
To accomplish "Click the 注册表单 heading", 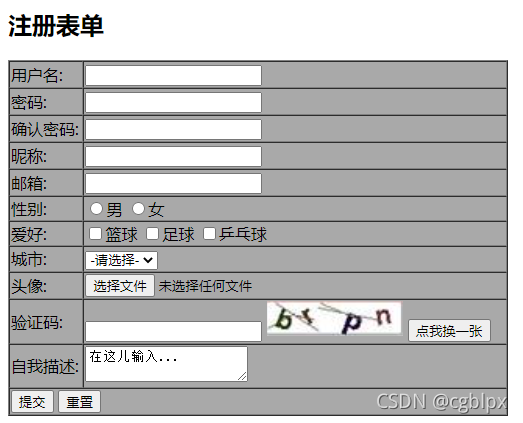I will click(56, 26).
